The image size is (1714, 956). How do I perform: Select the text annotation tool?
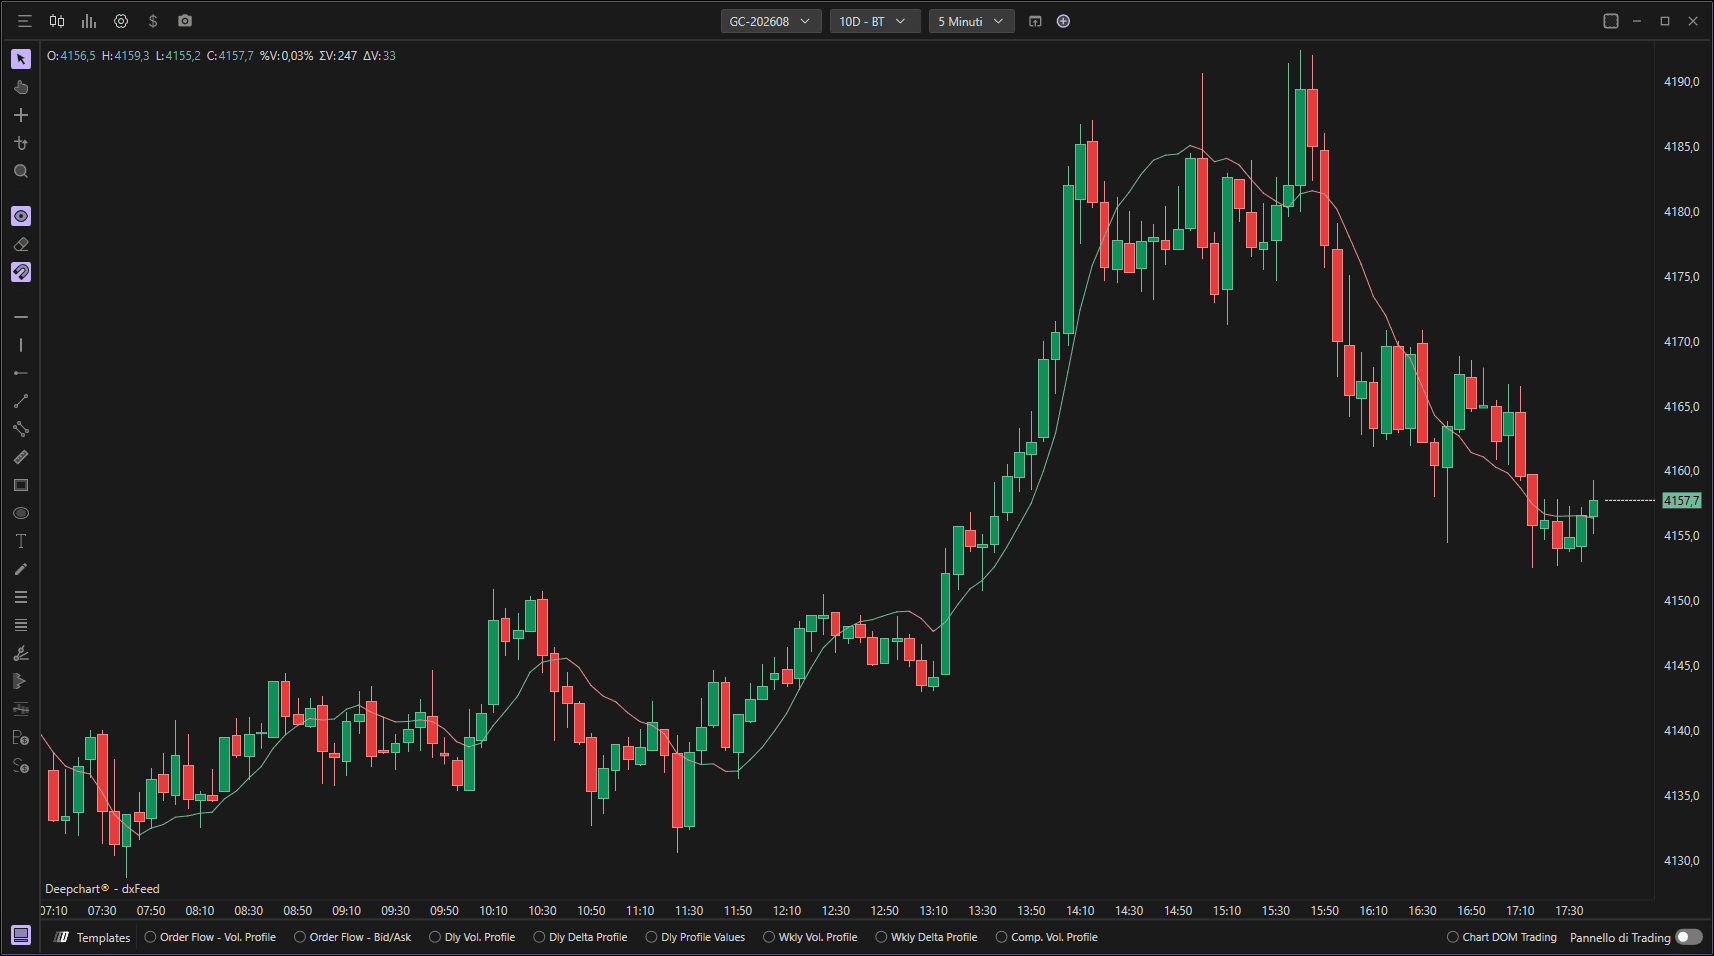click(21, 541)
